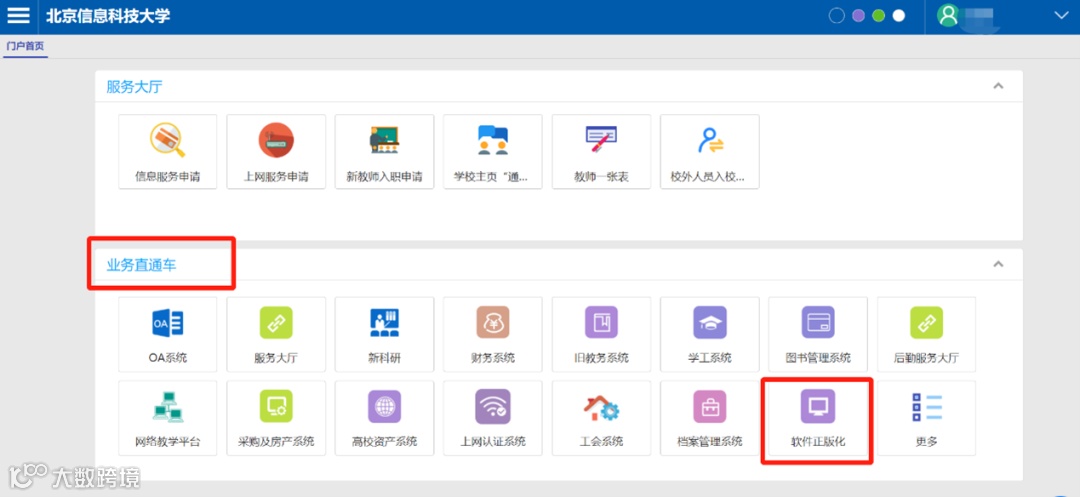Click the 更多 list icon
Image resolution: width=1080 pixels, height=497 pixels.
[926, 407]
